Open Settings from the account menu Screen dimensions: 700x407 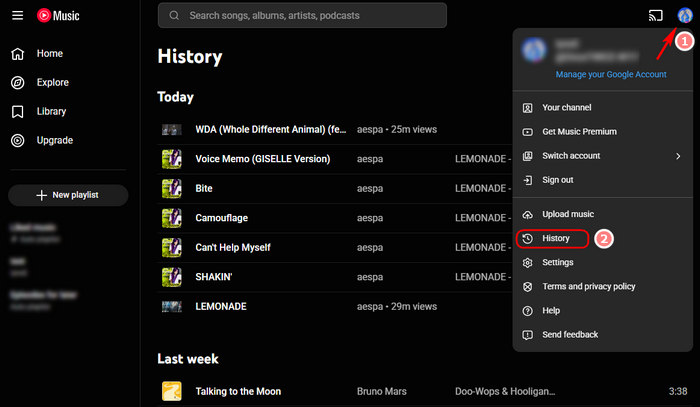[x=603, y=262]
